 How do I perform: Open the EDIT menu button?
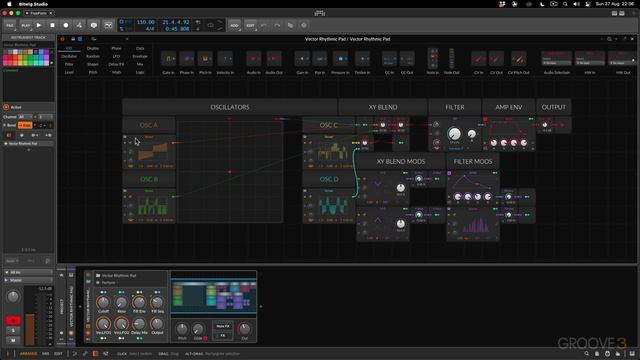(x=250, y=25)
